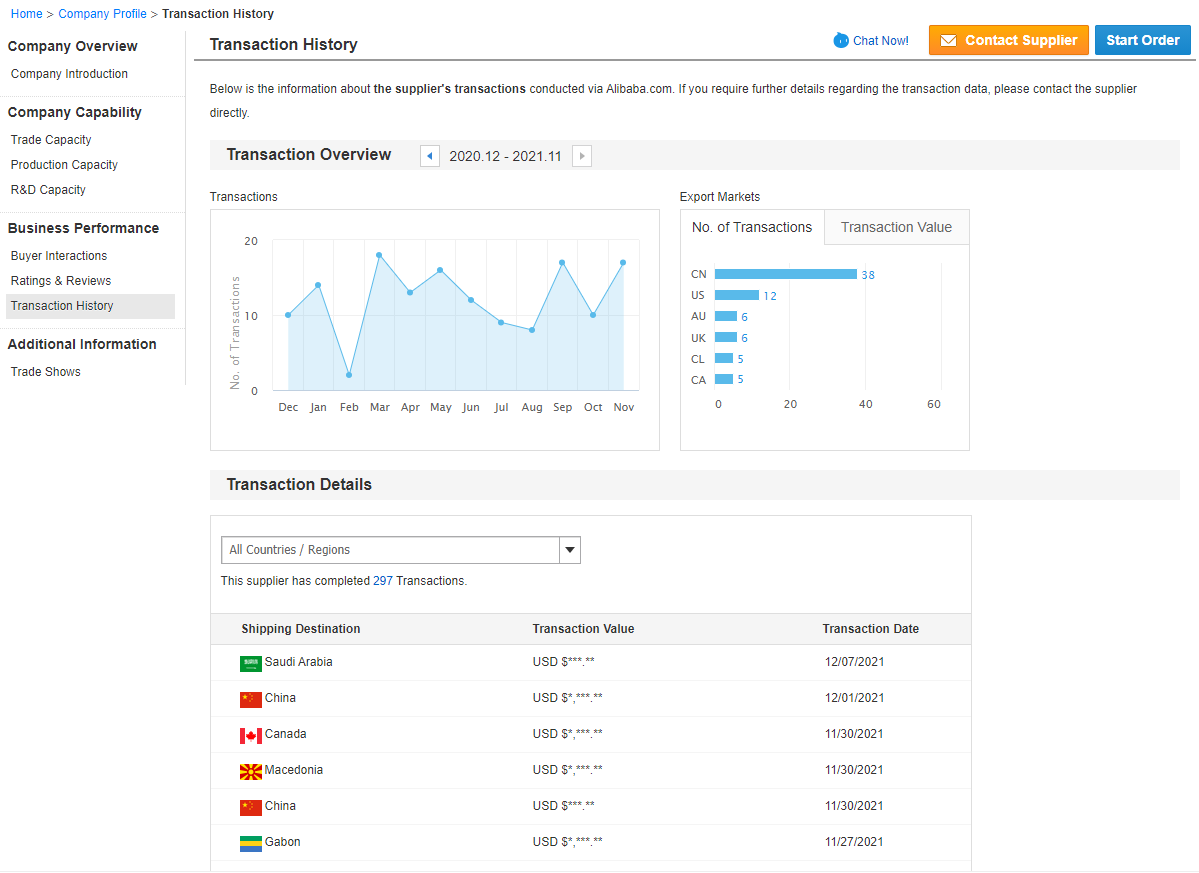Click the March data point on the chart

(x=379, y=255)
